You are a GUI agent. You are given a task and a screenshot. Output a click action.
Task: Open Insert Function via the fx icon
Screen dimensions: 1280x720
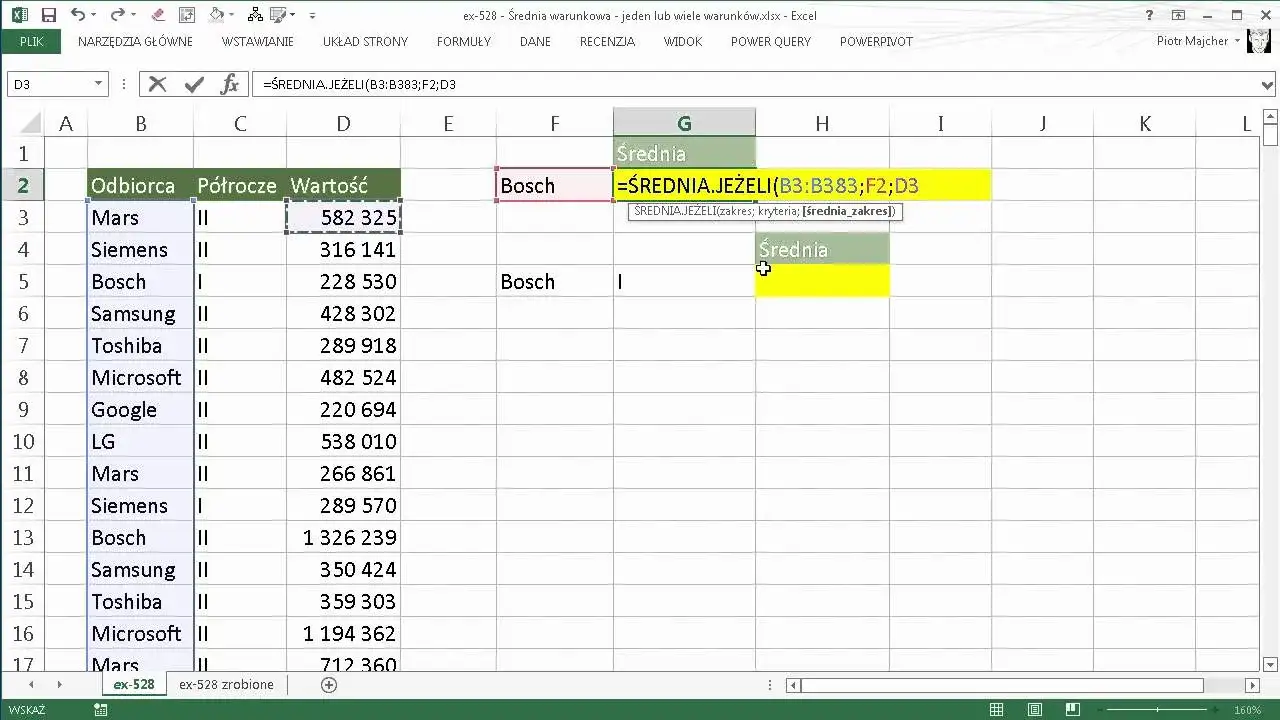[x=230, y=85]
